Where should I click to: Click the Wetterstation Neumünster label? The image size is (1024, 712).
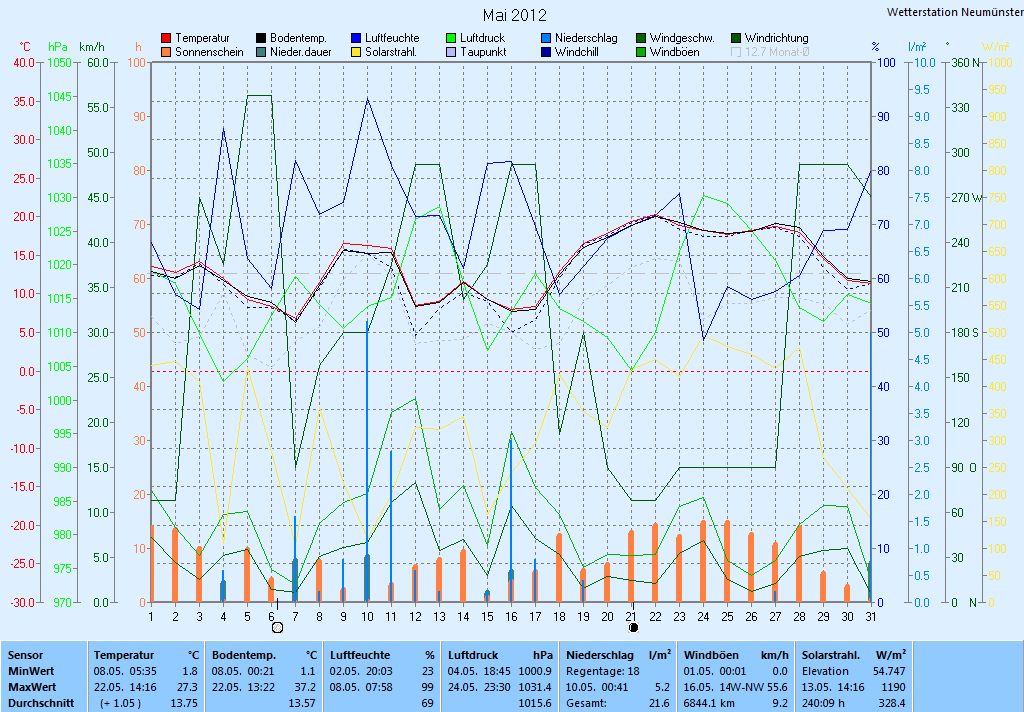point(954,12)
